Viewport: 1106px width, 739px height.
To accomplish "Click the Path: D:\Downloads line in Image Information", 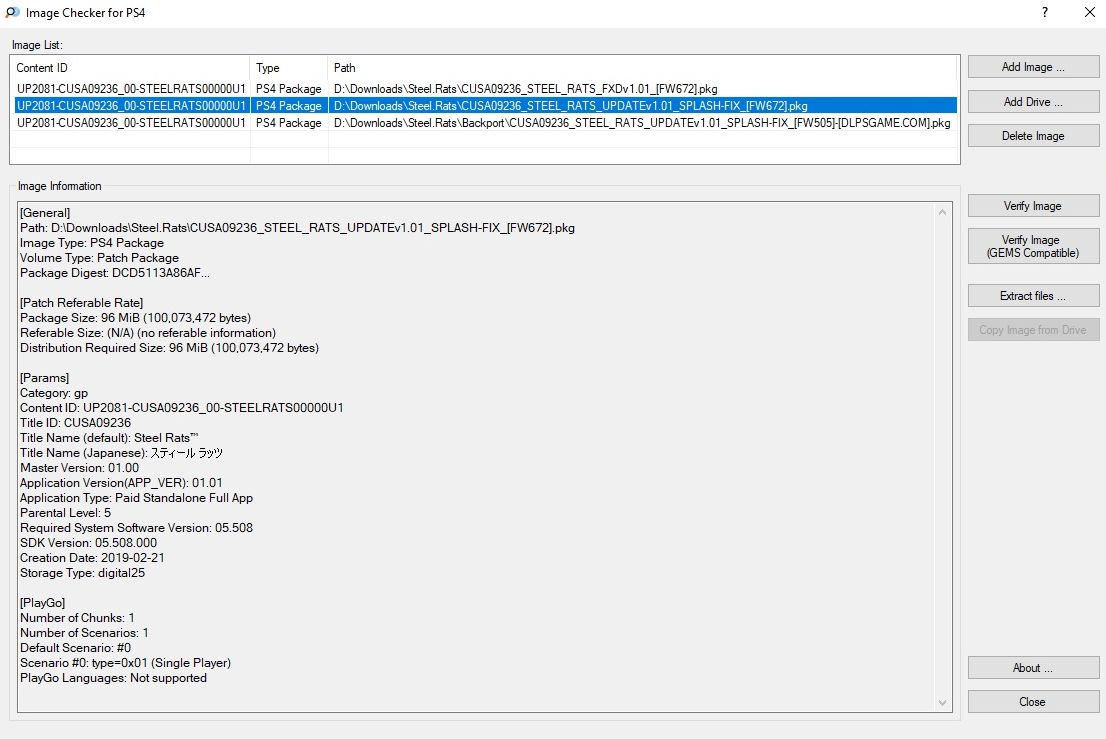I will click(297, 228).
